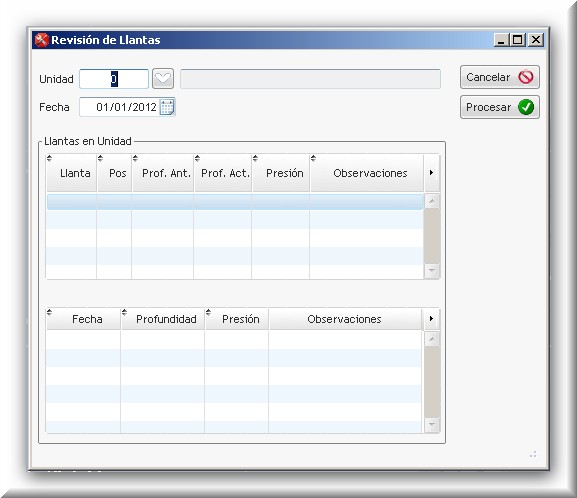
Task: Click the Prof. Act. column sort arrows
Action: [x=197, y=159]
